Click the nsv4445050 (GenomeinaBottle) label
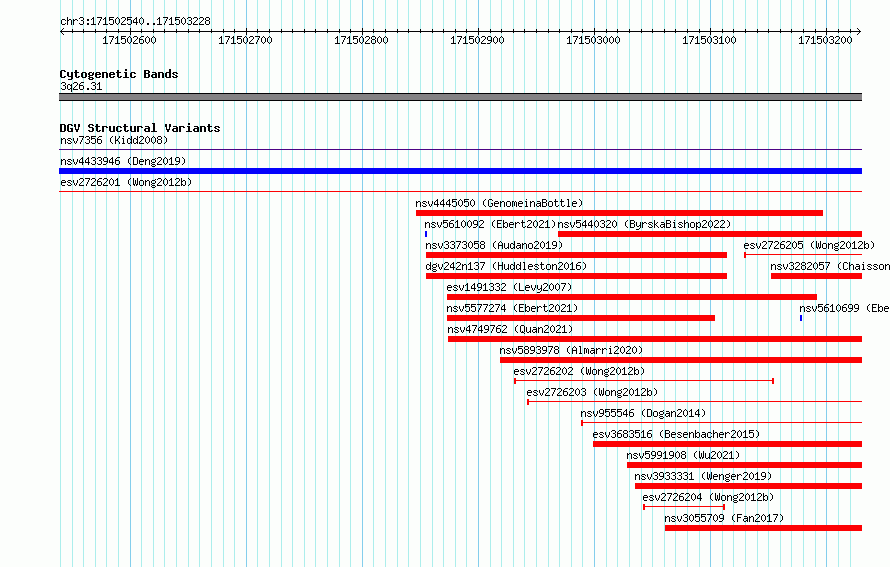 pos(499,203)
